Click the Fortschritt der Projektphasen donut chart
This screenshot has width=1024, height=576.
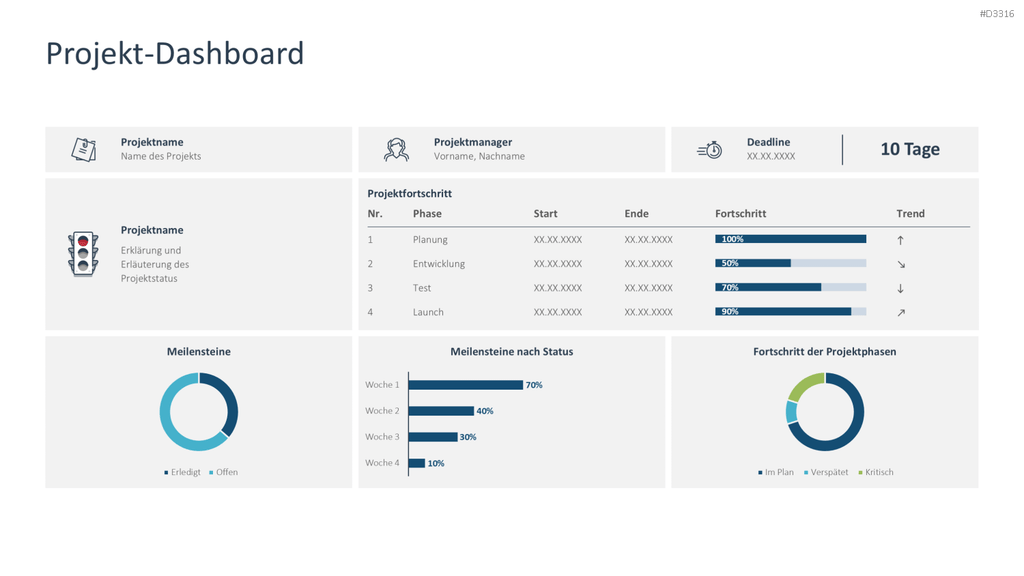pos(825,411)
